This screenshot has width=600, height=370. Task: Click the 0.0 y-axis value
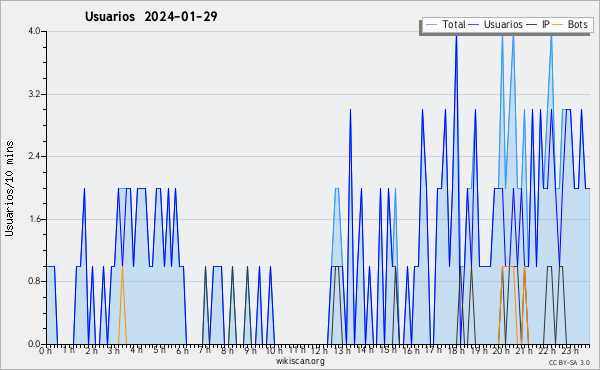34,344
